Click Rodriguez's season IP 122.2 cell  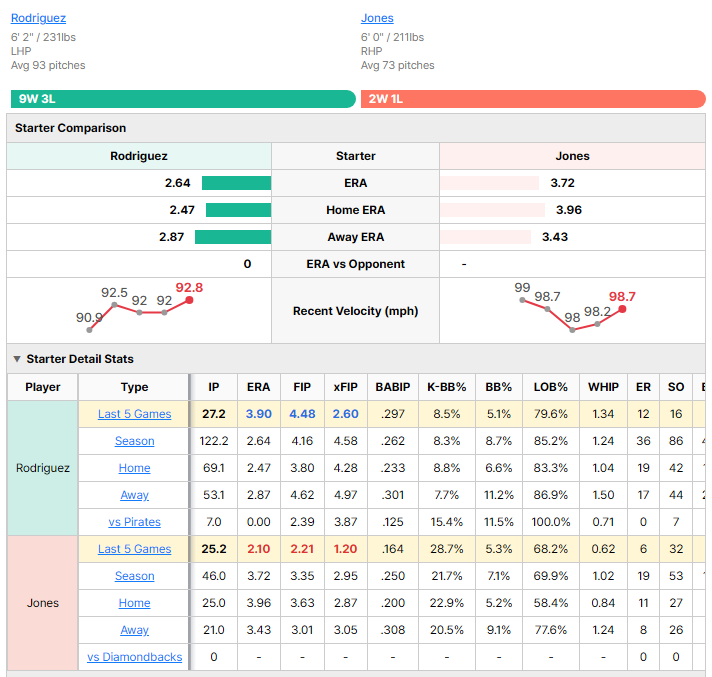click(214, 441)
